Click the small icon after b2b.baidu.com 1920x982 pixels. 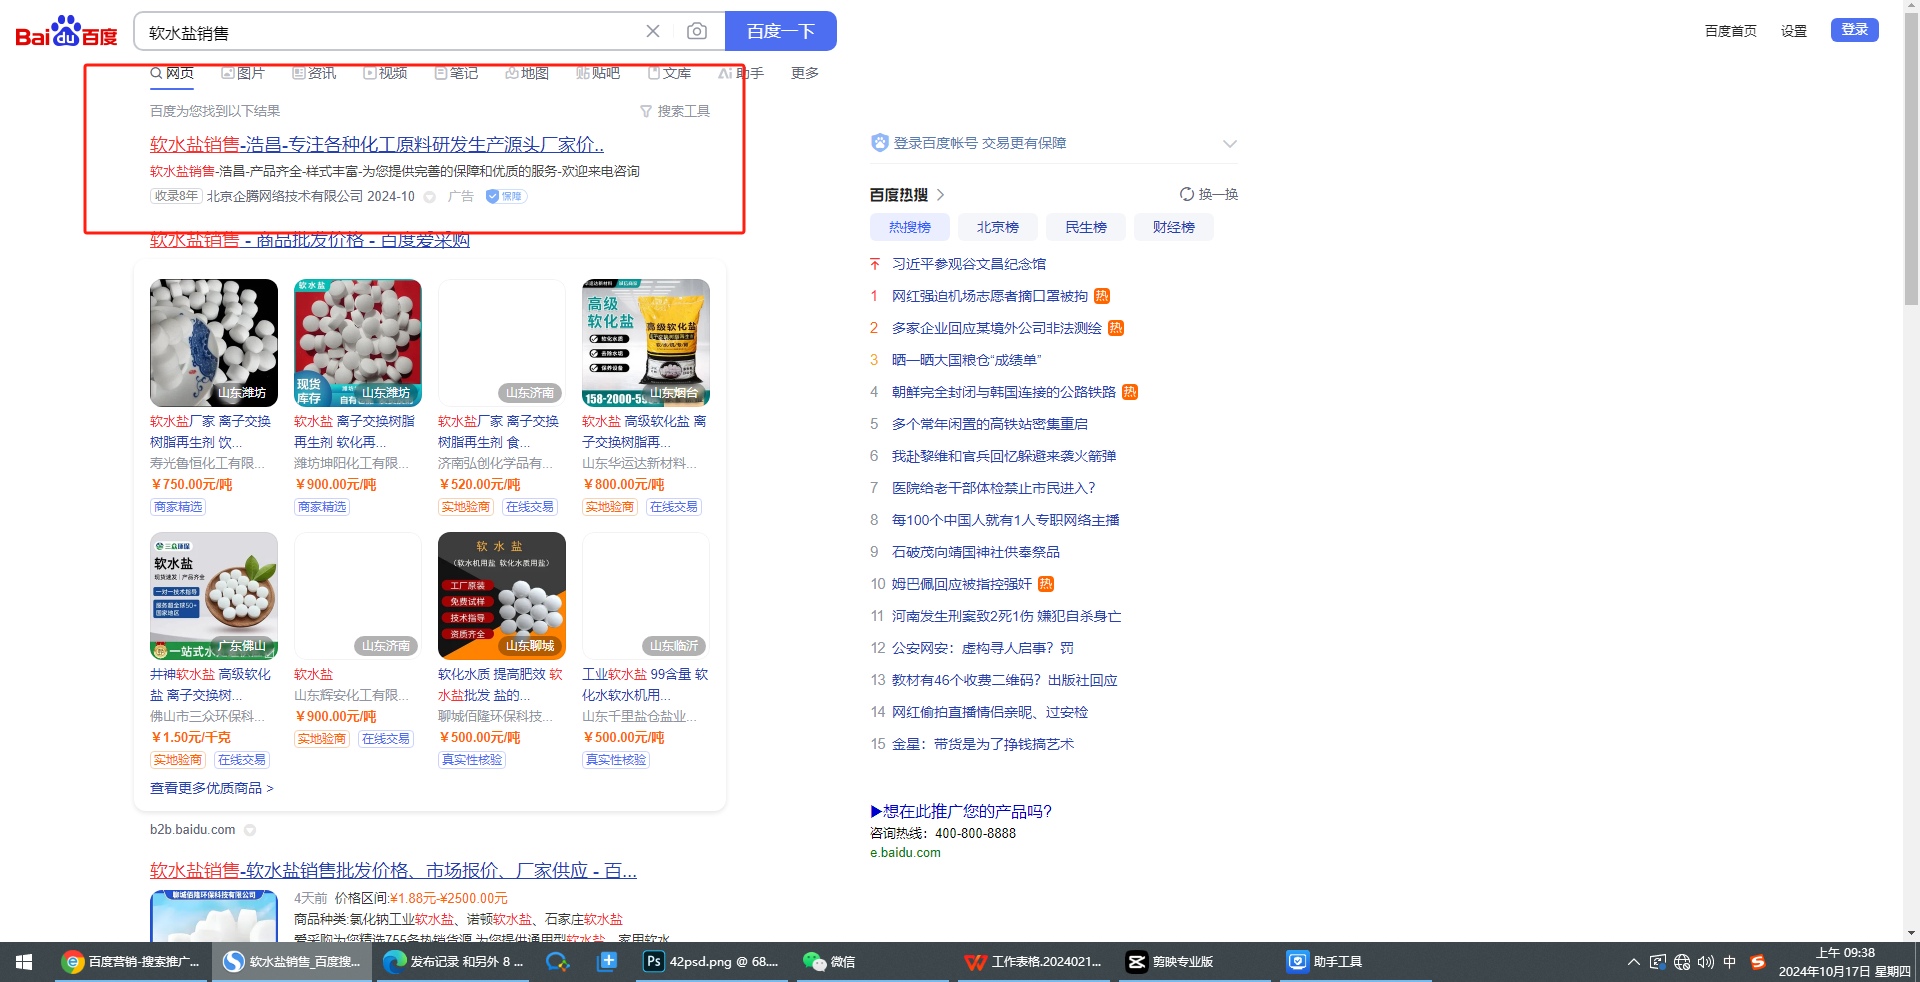250,830
